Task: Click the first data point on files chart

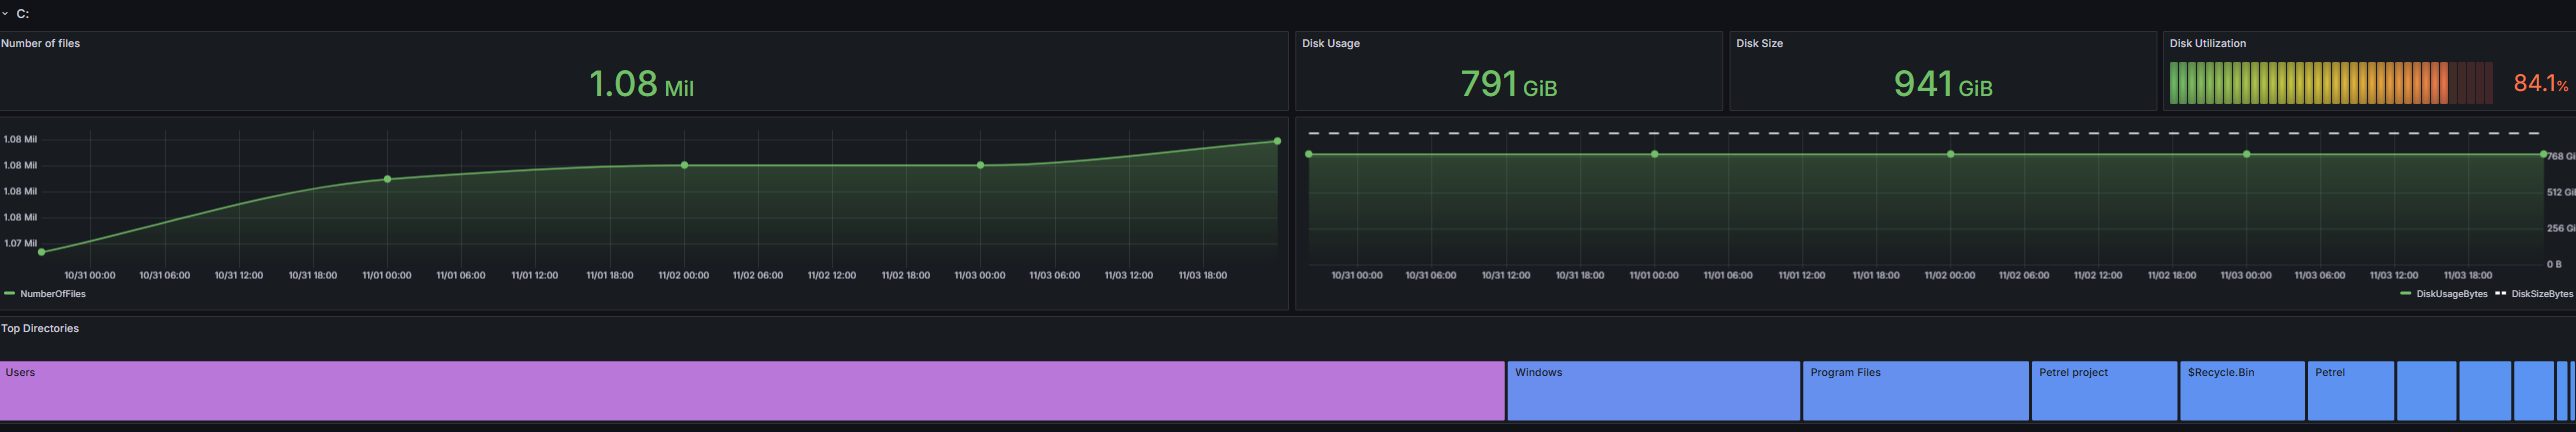Action: click(41, 252)
